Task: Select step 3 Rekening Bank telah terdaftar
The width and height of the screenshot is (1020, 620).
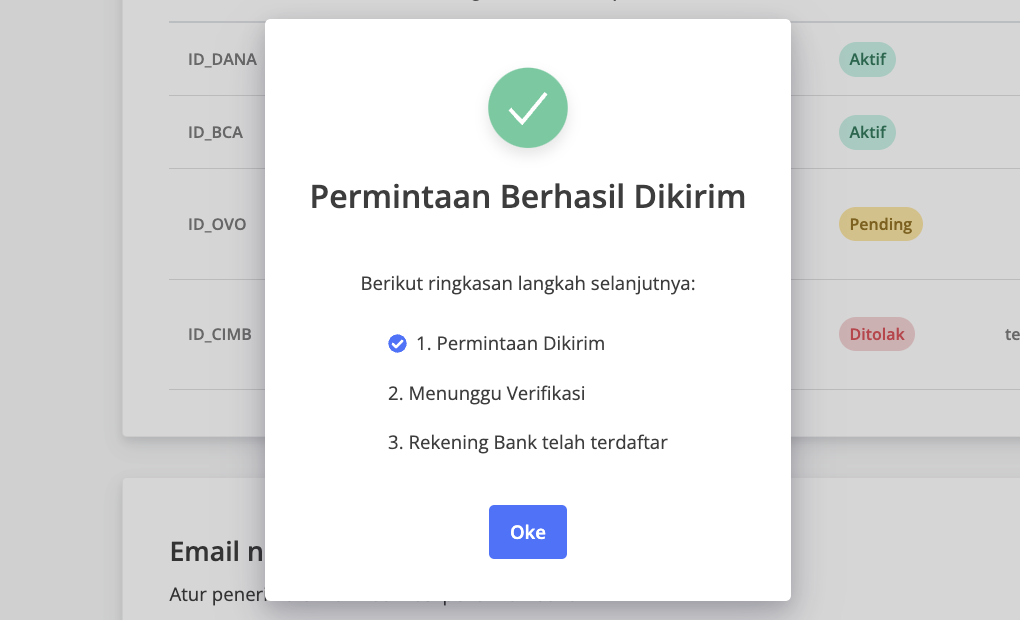Action: click(x=528, y=442)
